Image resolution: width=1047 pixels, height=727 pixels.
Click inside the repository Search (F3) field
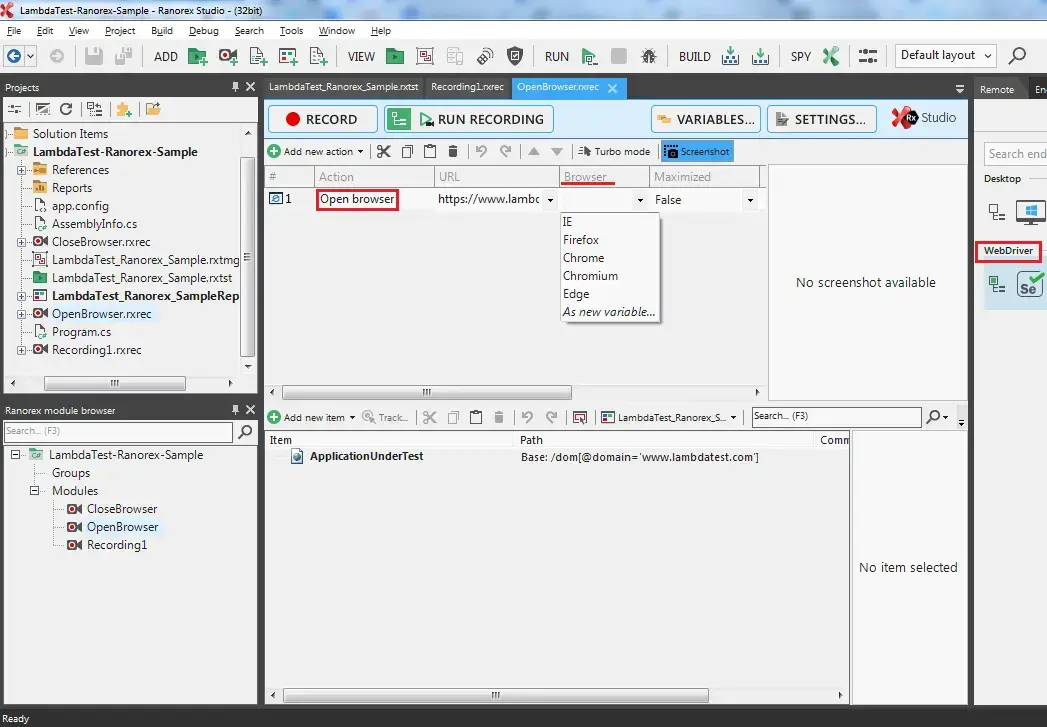835,417
